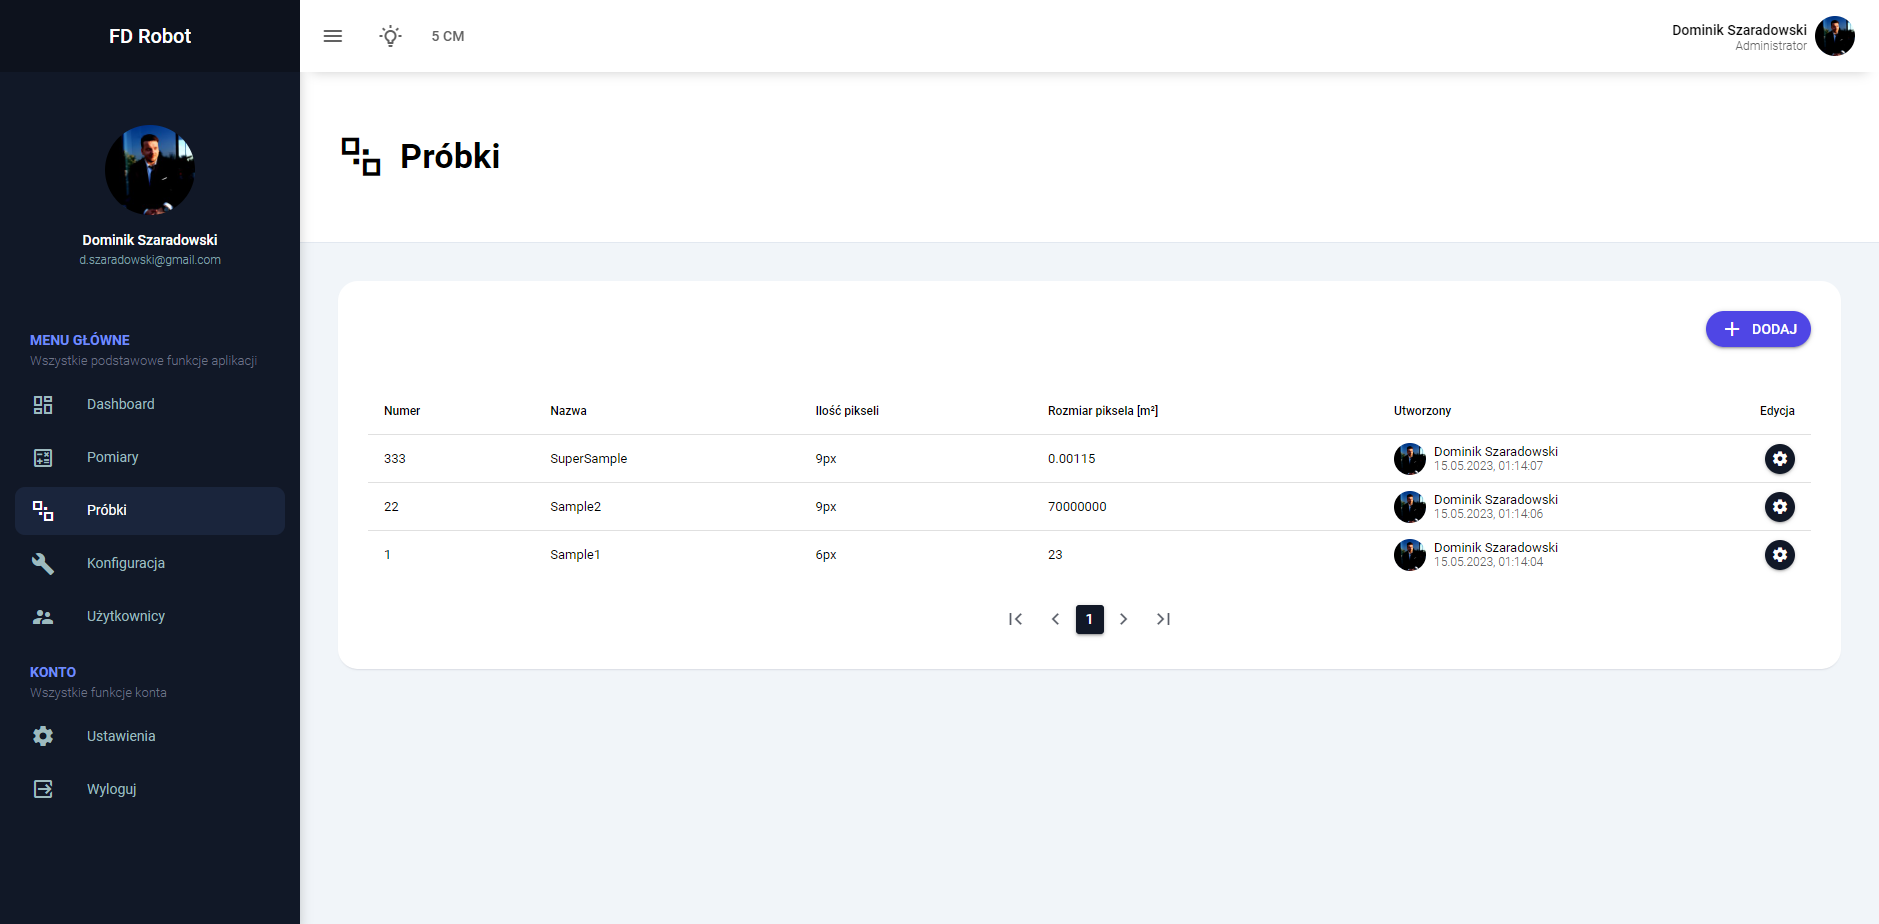1879x924 pixels.
Task: Toggle the light bulb theme icon
Action: click(390, 36)
